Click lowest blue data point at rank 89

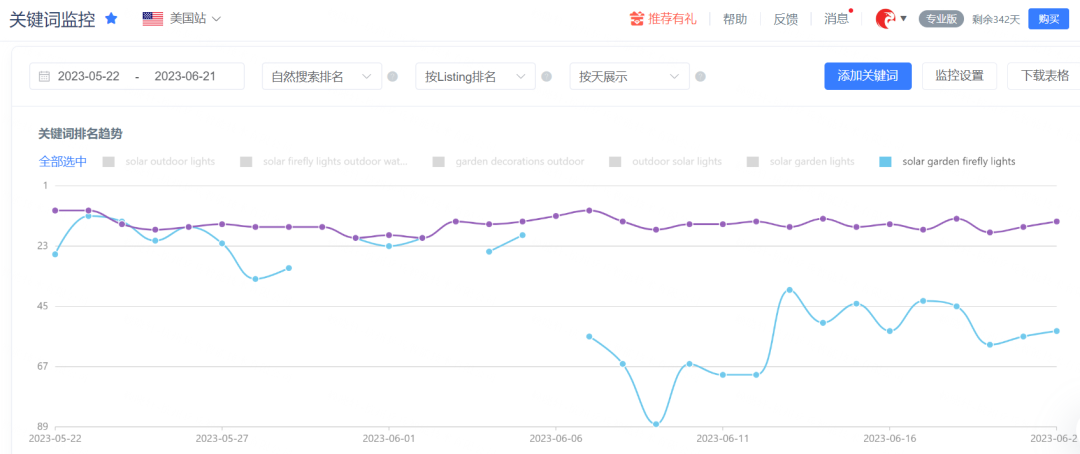point(656,424)
